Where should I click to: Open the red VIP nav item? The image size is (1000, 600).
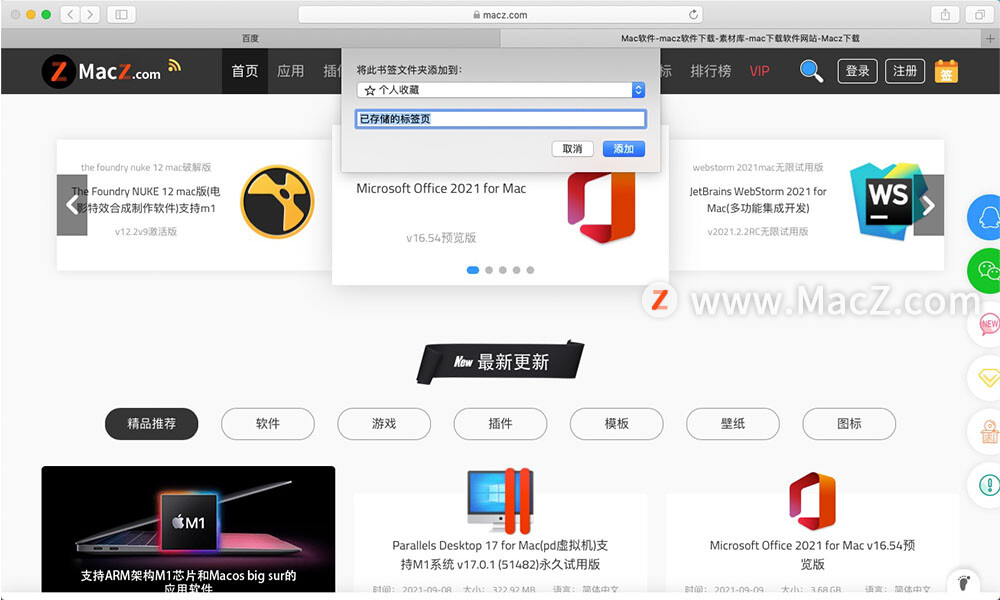pos(760,71)
